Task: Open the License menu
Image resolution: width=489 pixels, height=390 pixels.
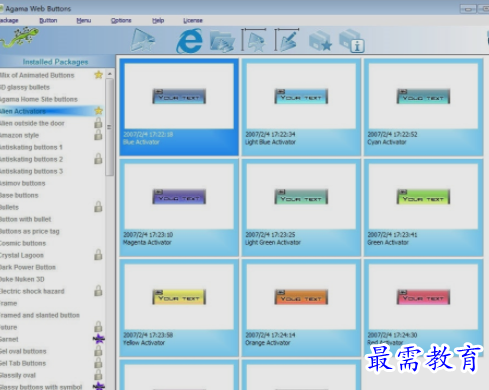Action: click(x=193, y=20)
